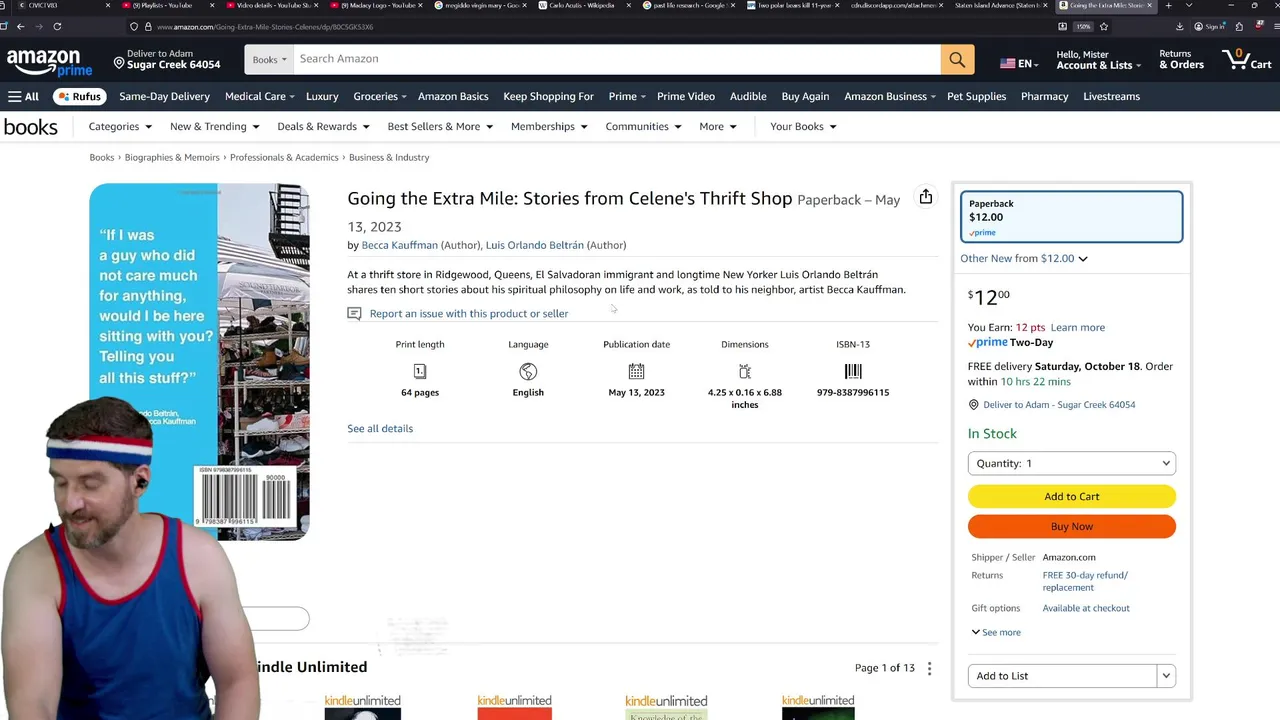The height and width of the screenshot is (720, 1280).
Task: Open the Communities dropdown
Action: tap(643, 127)
